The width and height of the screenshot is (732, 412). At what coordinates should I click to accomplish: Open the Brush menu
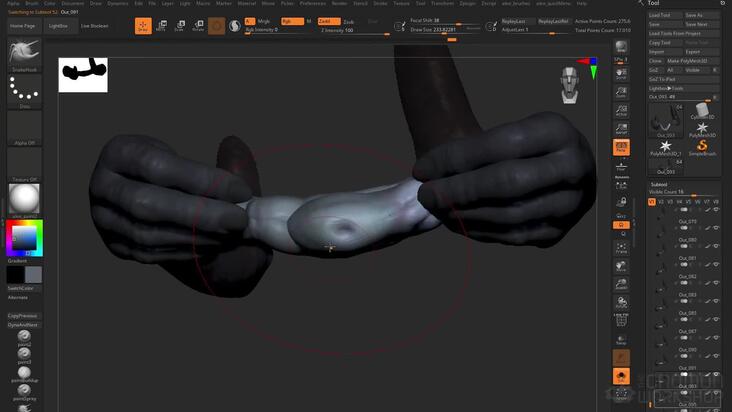click(x=32, y=3)
